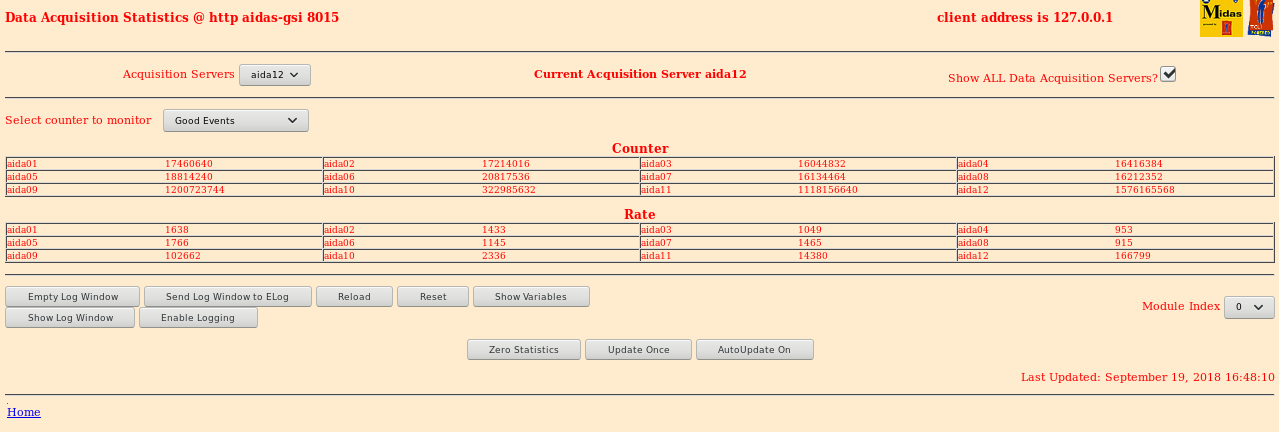Image resolution: width=1279 pixels, height=432 pixels.
Task: Select counter value 322985632 for aida10
Action: (509, 190)
